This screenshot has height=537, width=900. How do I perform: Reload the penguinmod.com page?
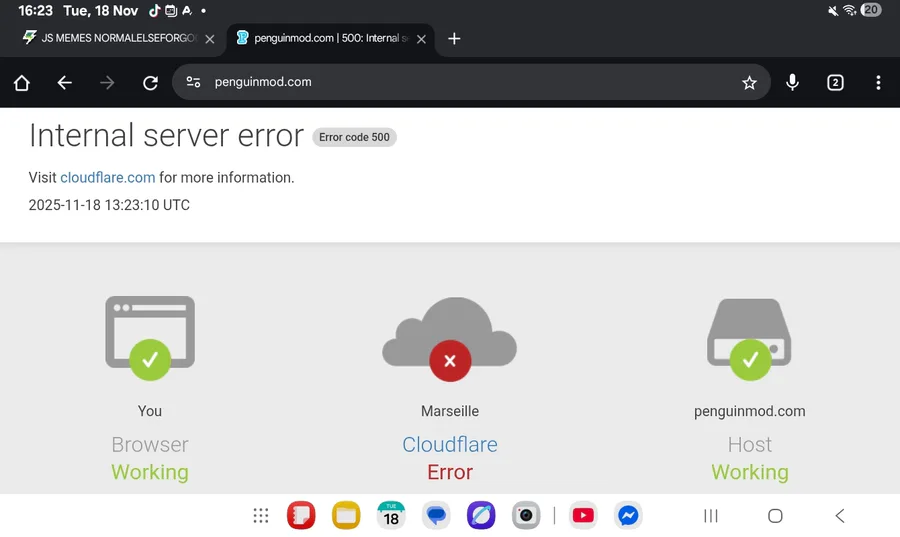[150, 83]
